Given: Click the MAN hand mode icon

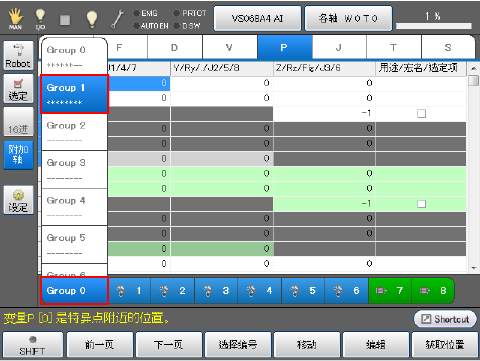Looking at the screenshot, I should [15, 19].
